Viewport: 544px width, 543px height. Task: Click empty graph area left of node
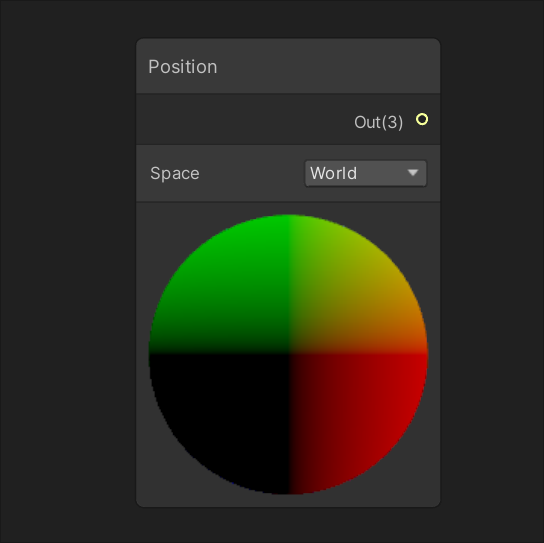point(68,271)
